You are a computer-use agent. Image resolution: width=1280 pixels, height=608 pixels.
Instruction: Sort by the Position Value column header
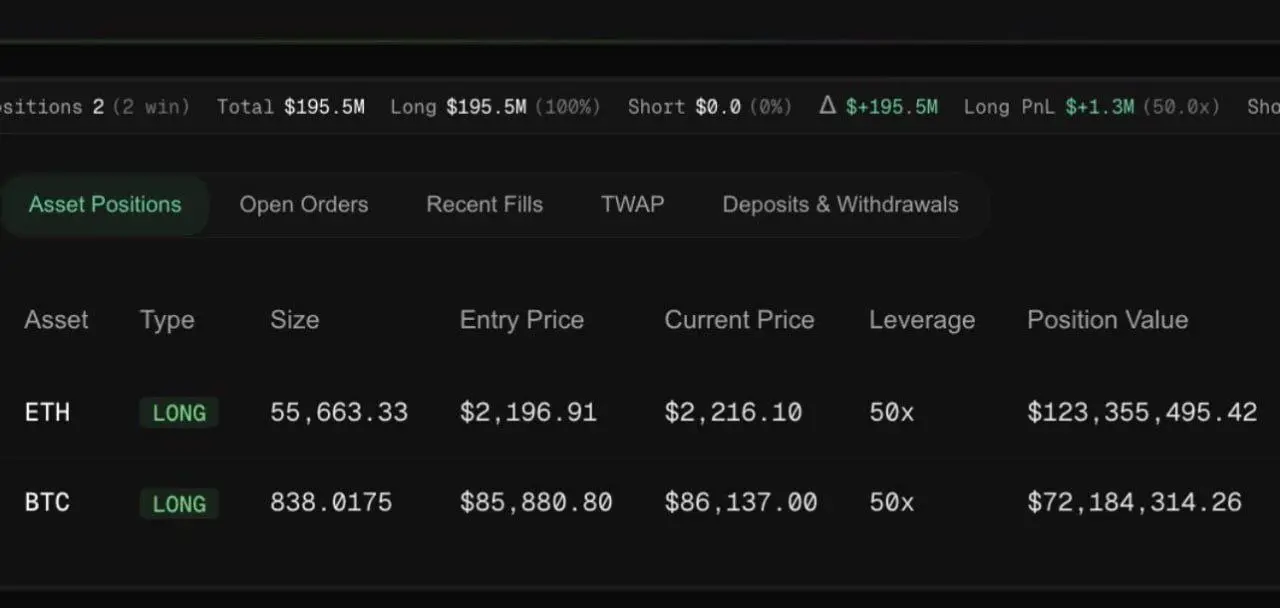point(1108,320)
